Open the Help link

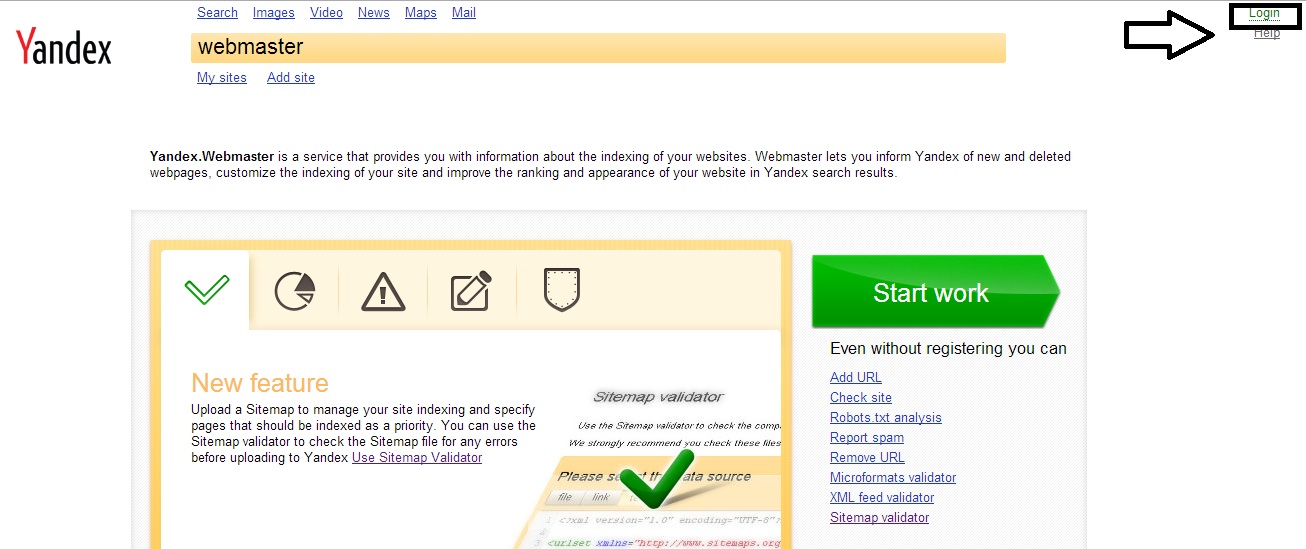1267,33
